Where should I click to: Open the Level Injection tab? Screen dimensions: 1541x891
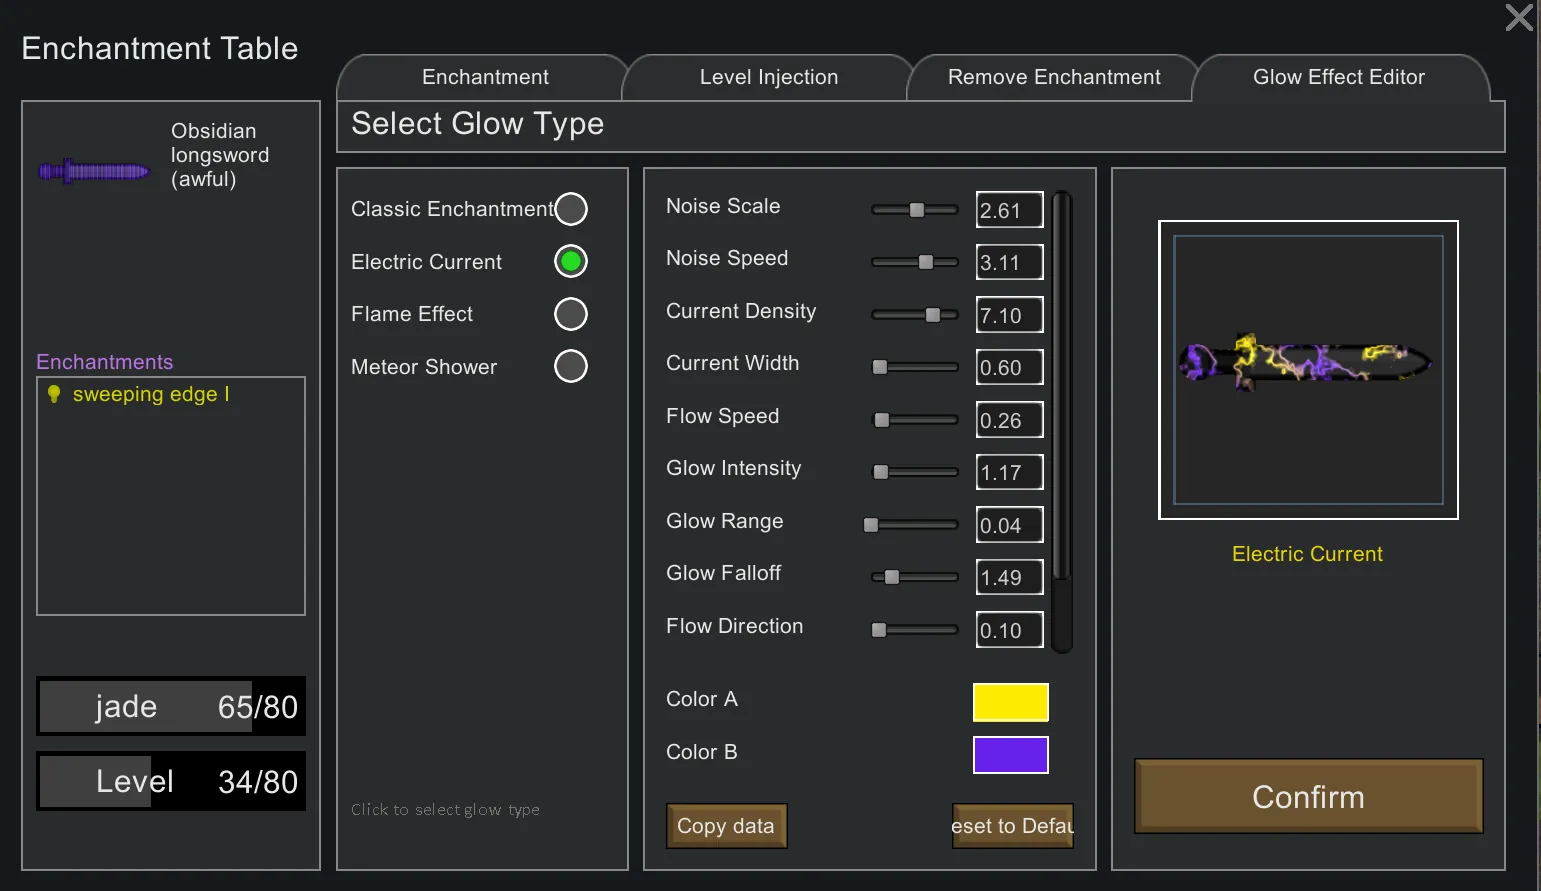(x=768, y=77)
